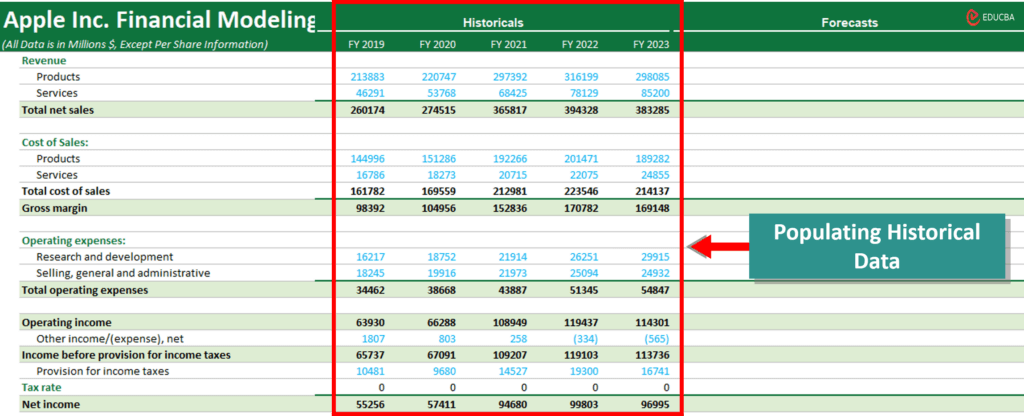This screenshot has width=1024, height=416.
Task: Click the Gross margin row label
Action: (54, 208)
